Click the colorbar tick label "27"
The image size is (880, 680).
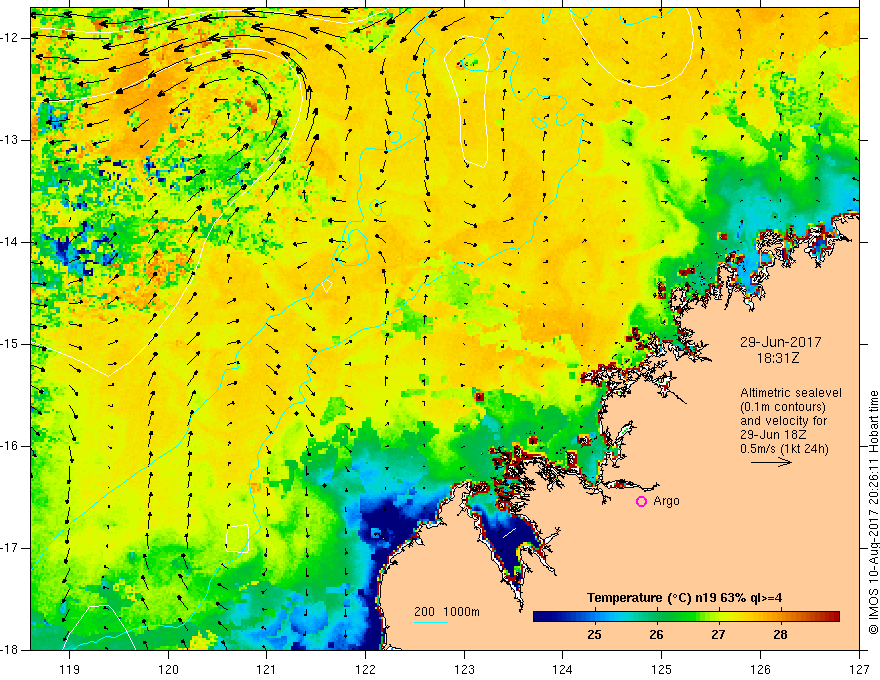point(718,635)
